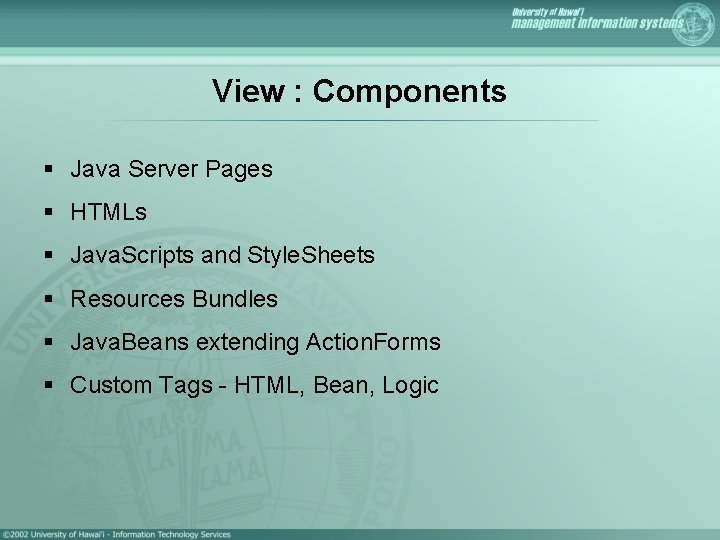Select 'JavaBeans extending ActionForms' line
Viewport: 720px width, 540px height.
pyautogui.click(x=255, y=343)
